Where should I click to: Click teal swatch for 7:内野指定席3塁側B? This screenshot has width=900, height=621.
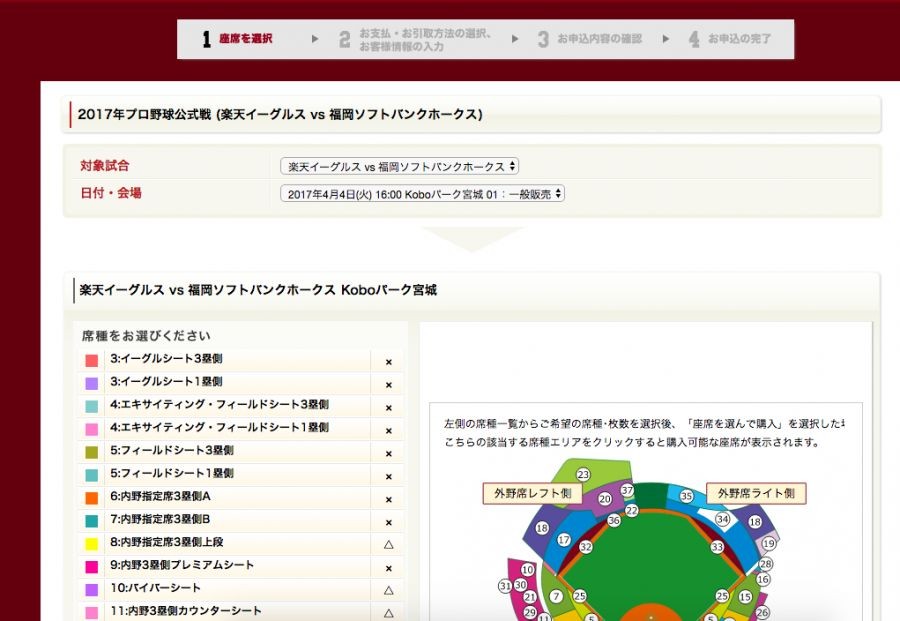(x=91, y=521)
